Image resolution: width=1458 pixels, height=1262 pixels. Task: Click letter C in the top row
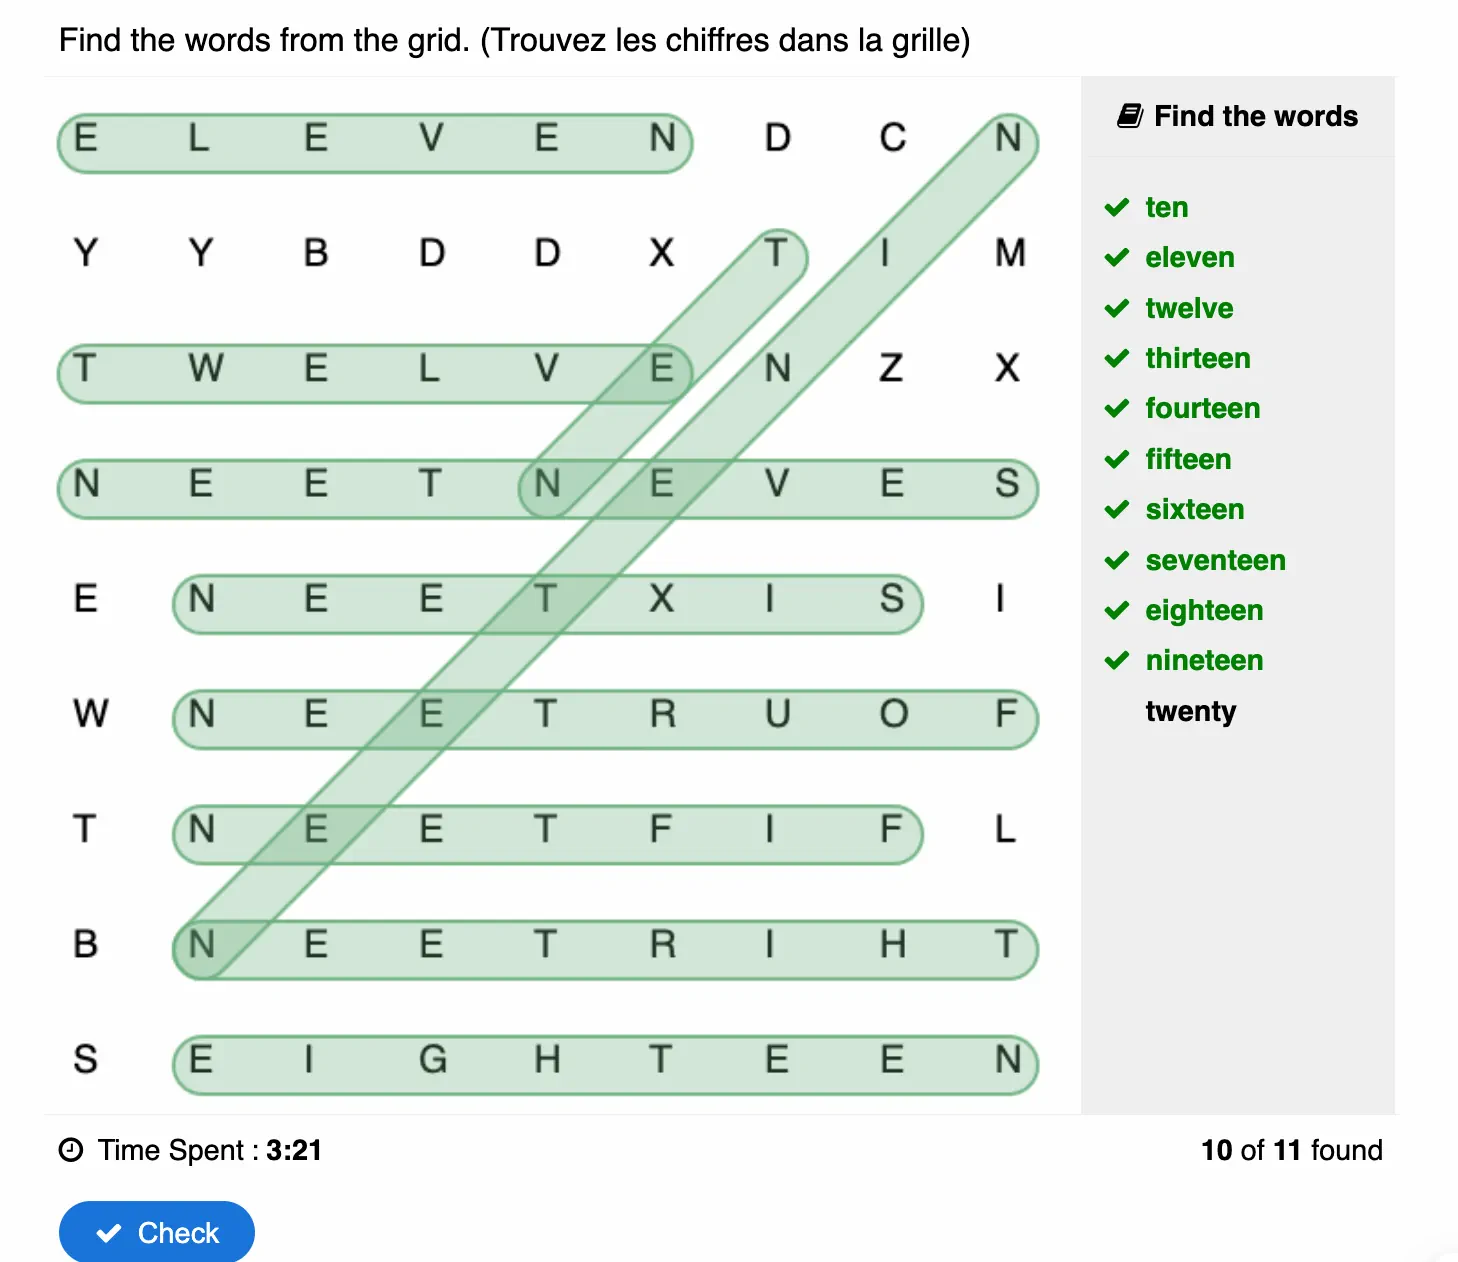pyautogui.click(x=892, y=138)
